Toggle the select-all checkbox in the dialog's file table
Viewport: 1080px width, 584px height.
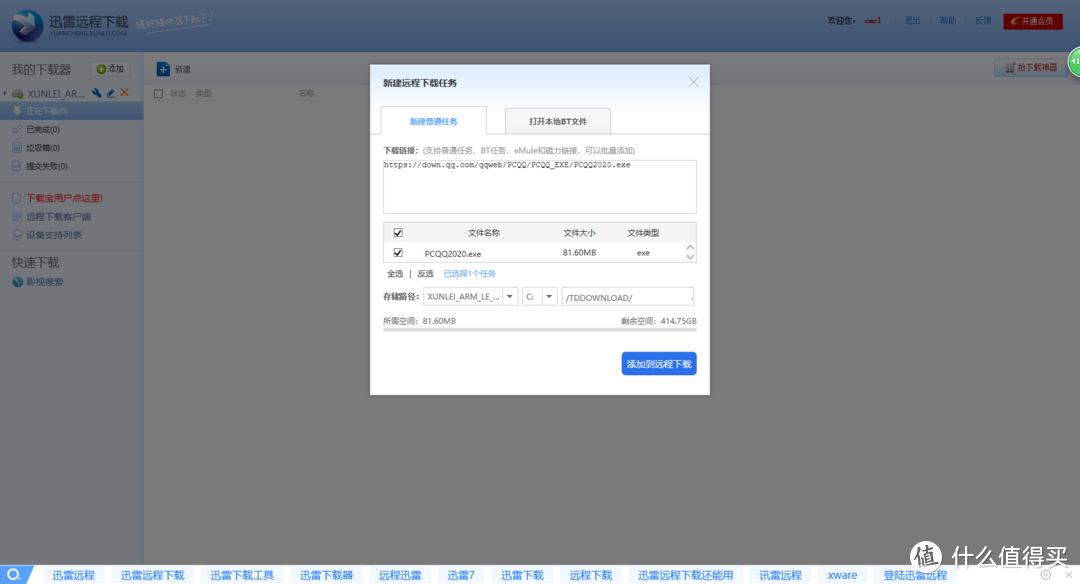click(x=398, y=233)
